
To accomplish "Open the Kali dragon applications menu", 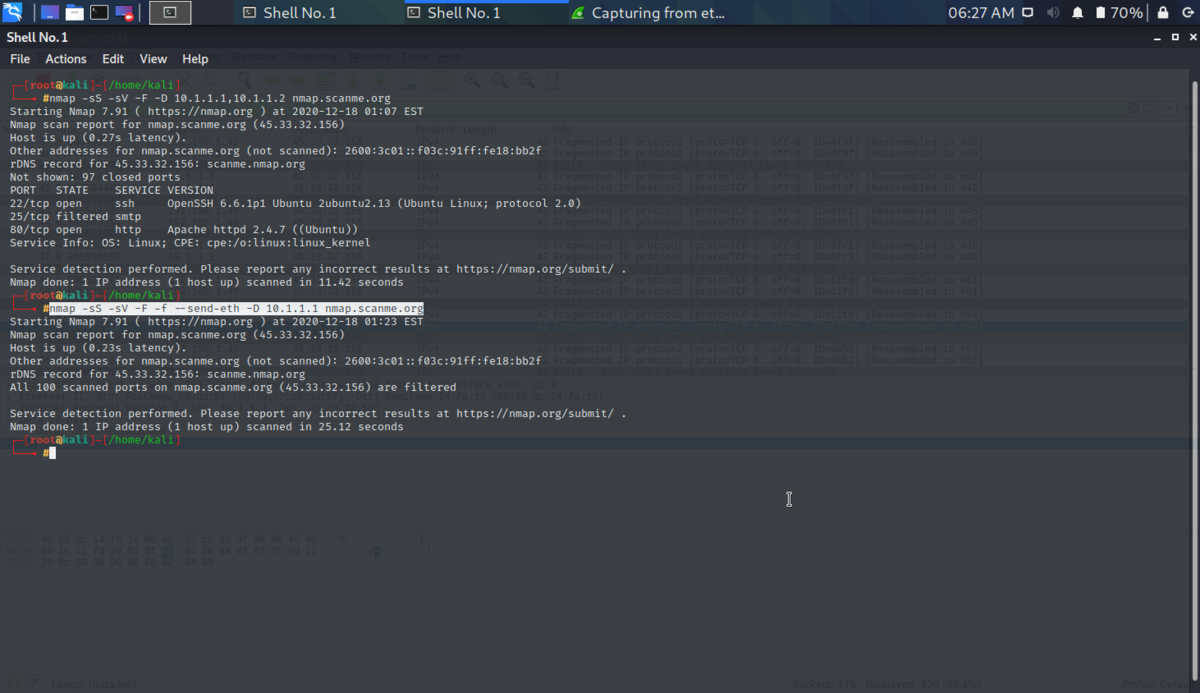I will pyautogui.click(x=14, y=13).
